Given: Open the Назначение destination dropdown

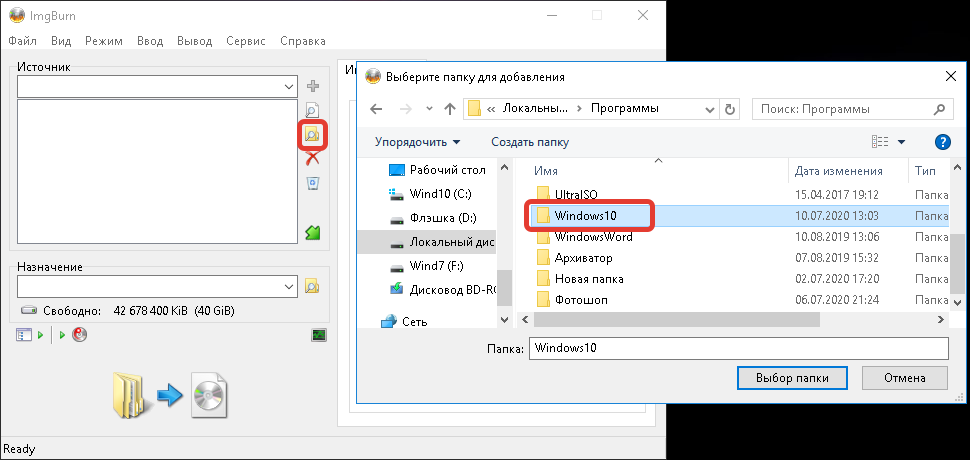Looking at the screenshot, I should 289,287.
